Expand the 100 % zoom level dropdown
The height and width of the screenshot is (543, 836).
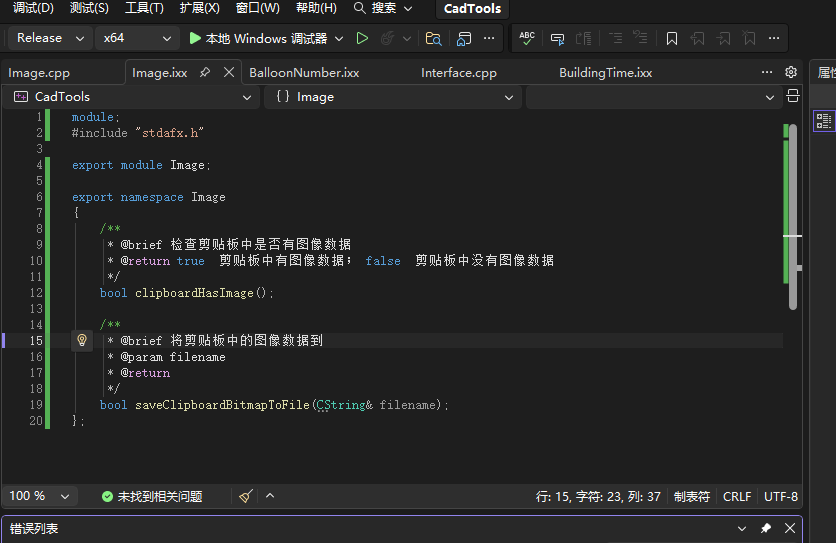click(x=40, y=496)
